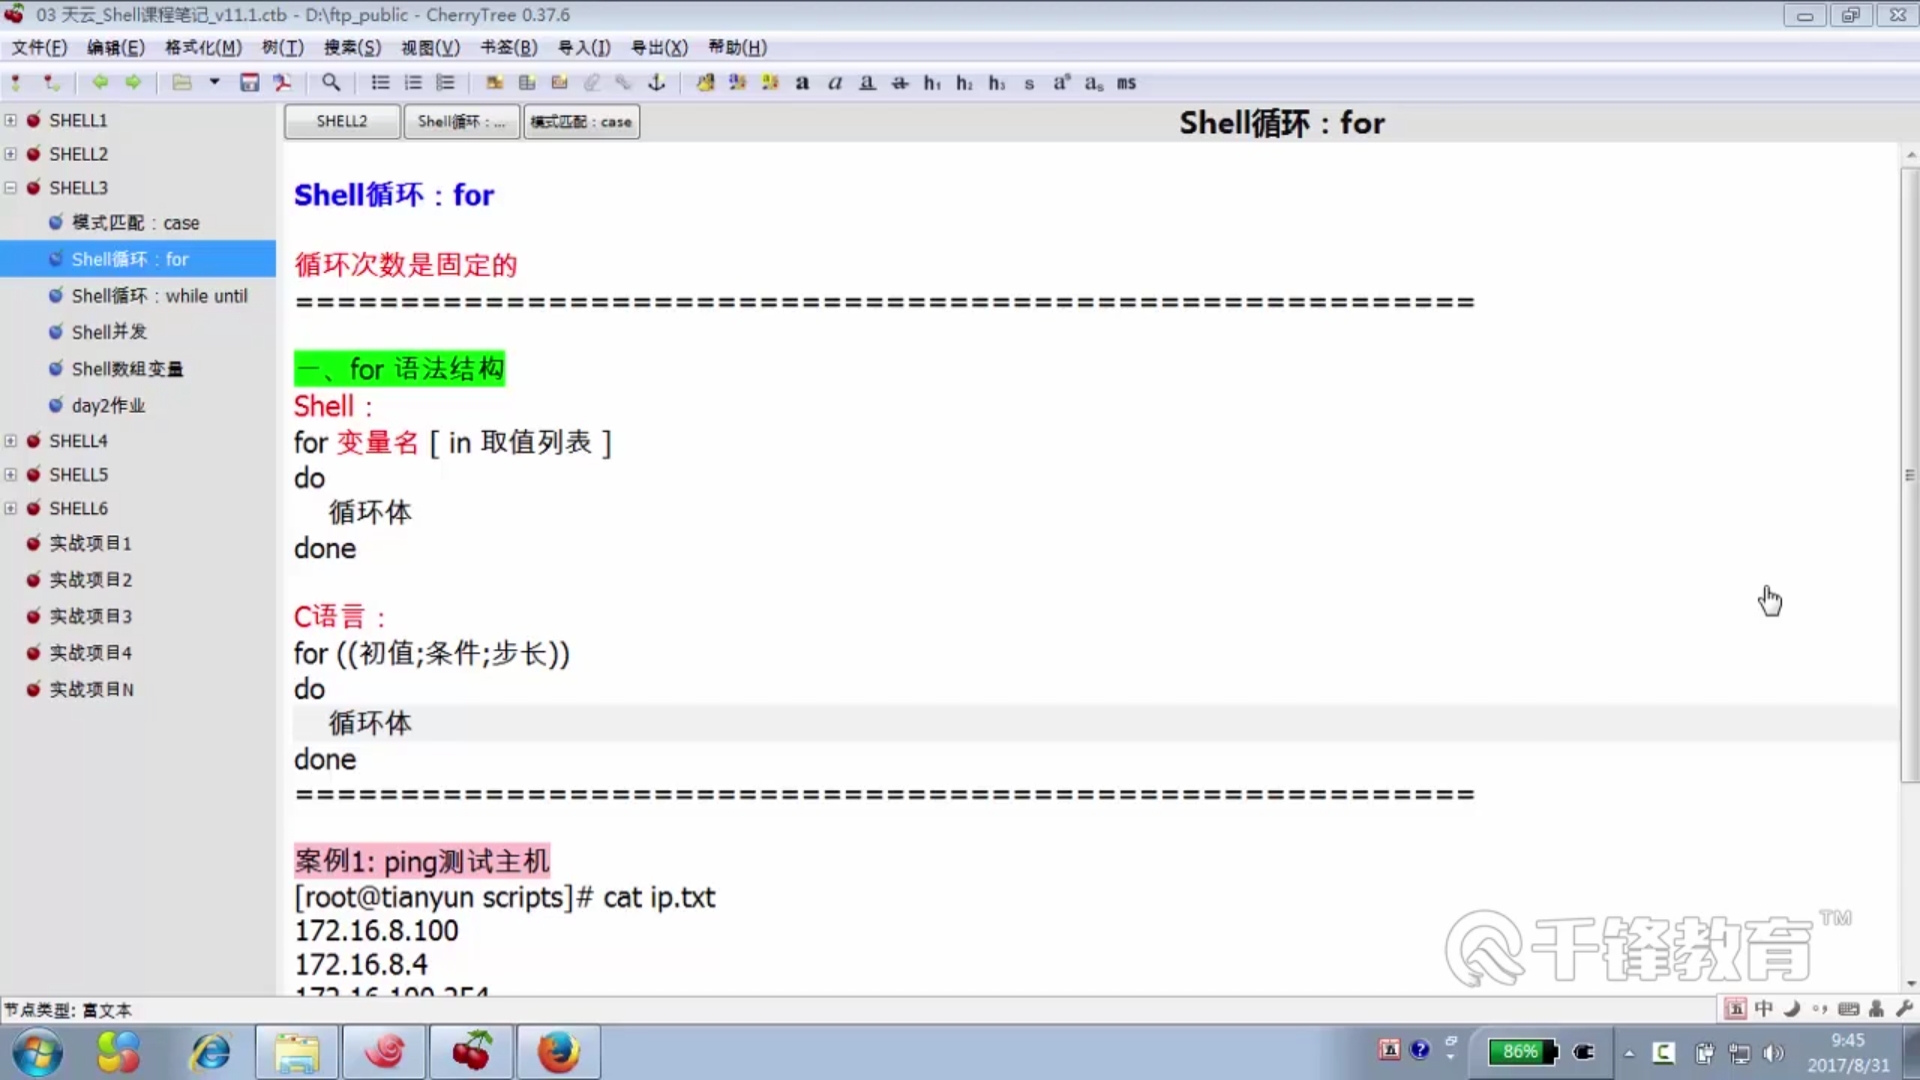Open recent documents dropdown arrow
The image size is (1920, 1080).
214,83
